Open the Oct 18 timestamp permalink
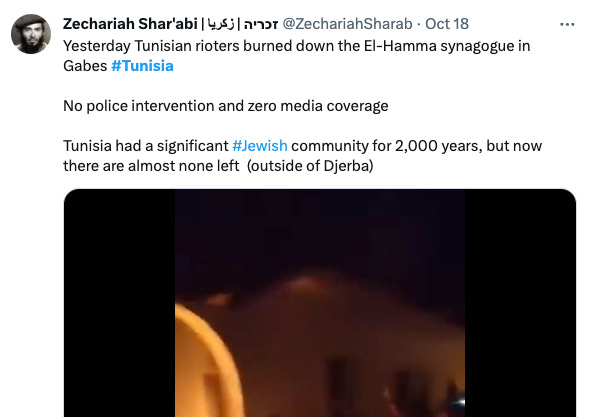This screenshot has height=417, width=590. (447, 24)
